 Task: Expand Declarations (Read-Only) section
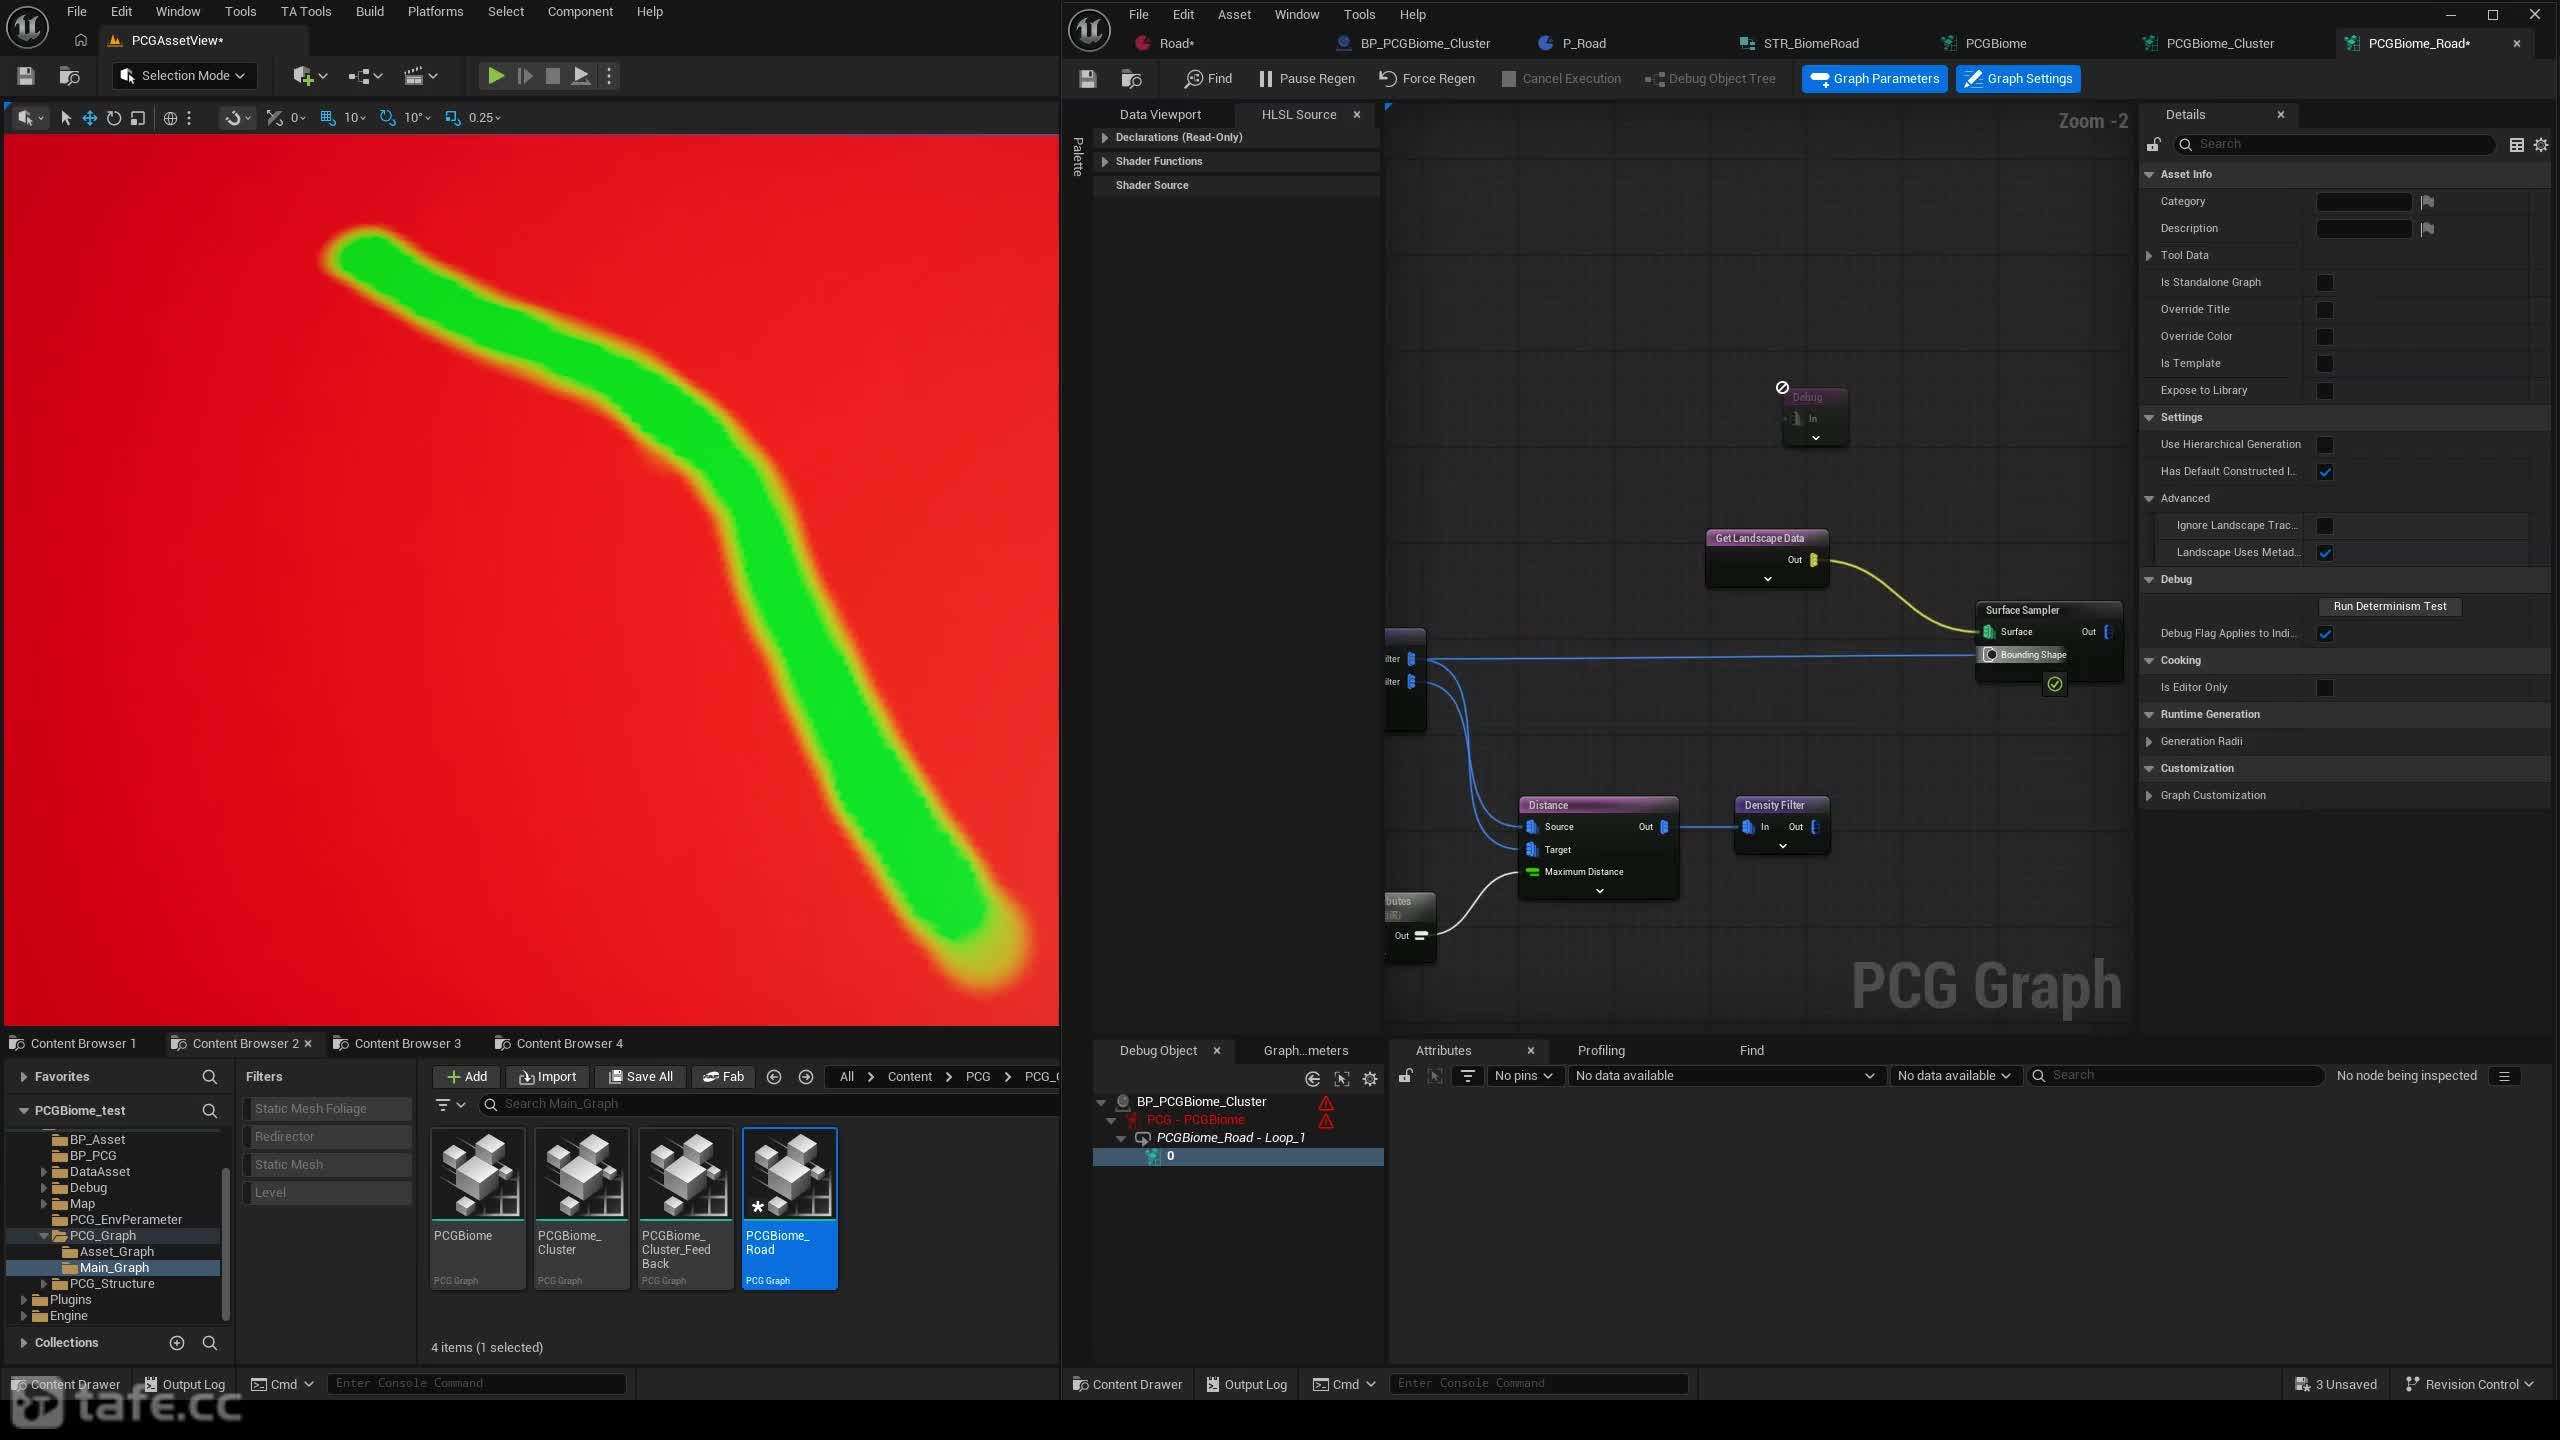1105,138
